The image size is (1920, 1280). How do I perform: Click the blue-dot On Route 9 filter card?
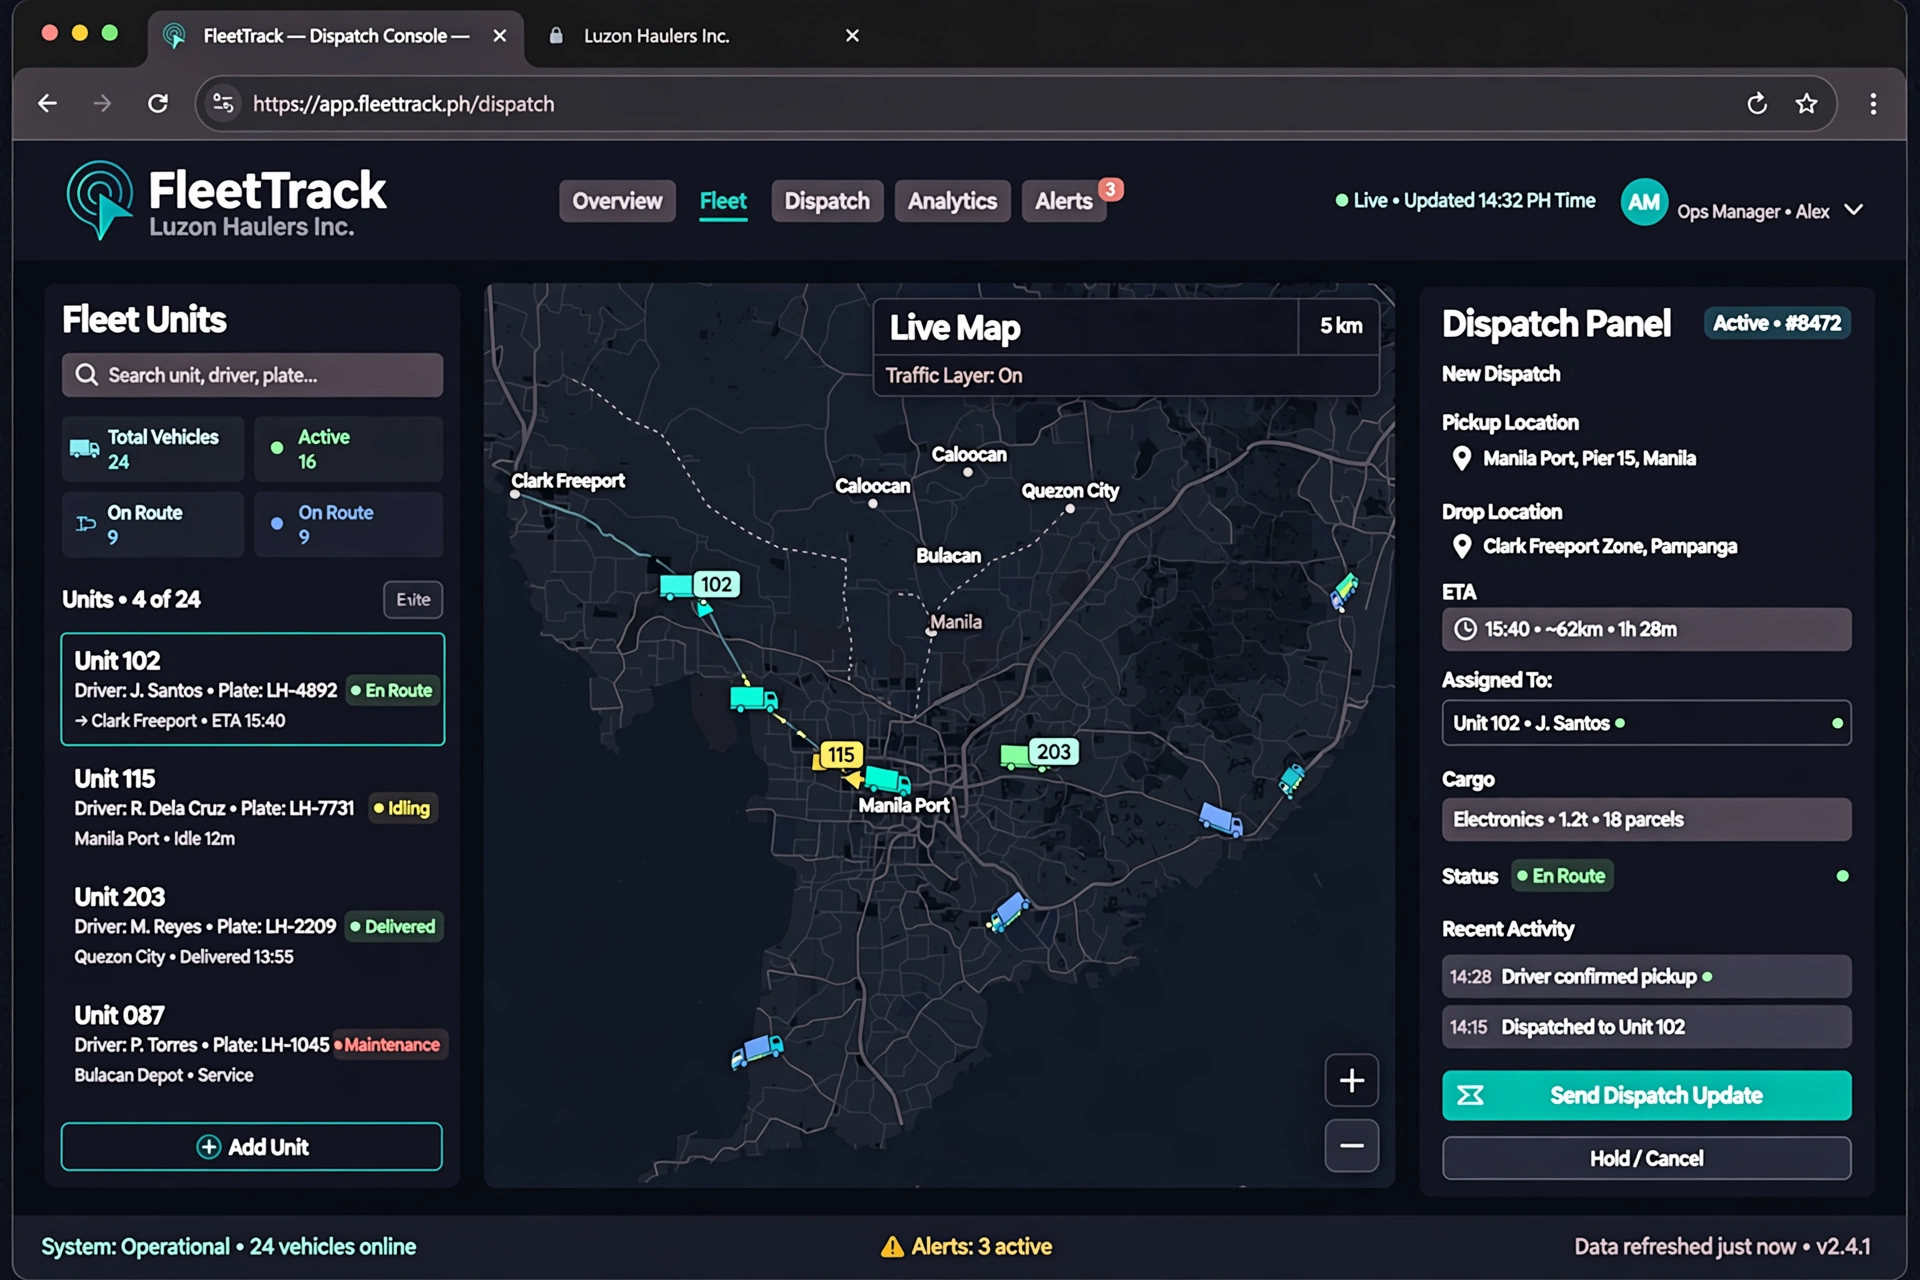pyautogui.click(x=348, y=524)
